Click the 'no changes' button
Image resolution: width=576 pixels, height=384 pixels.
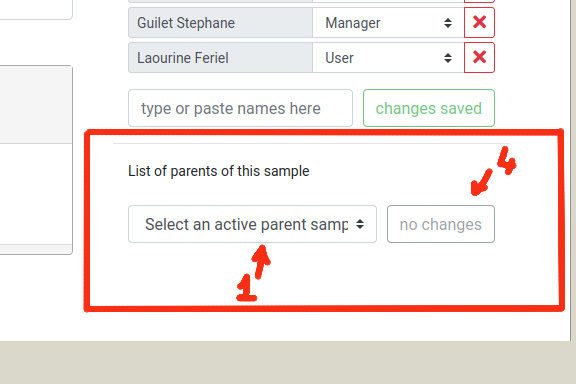(x=441, y=224)
